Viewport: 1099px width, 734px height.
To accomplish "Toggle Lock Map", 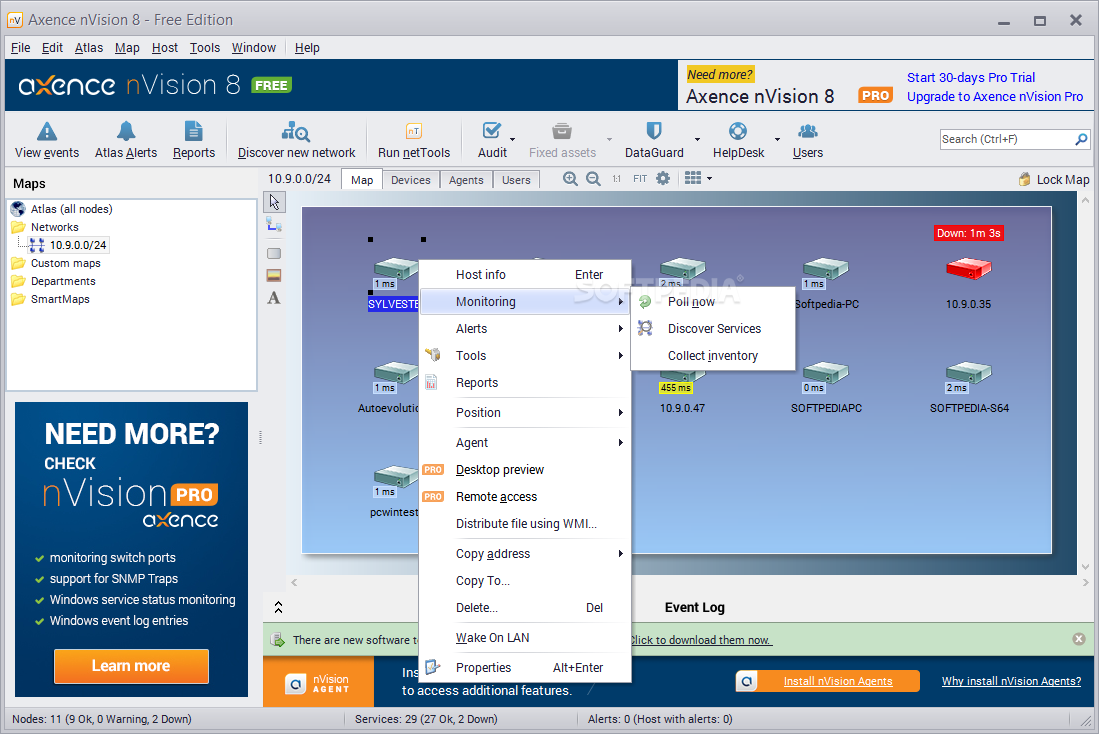I will point(1054,179).
